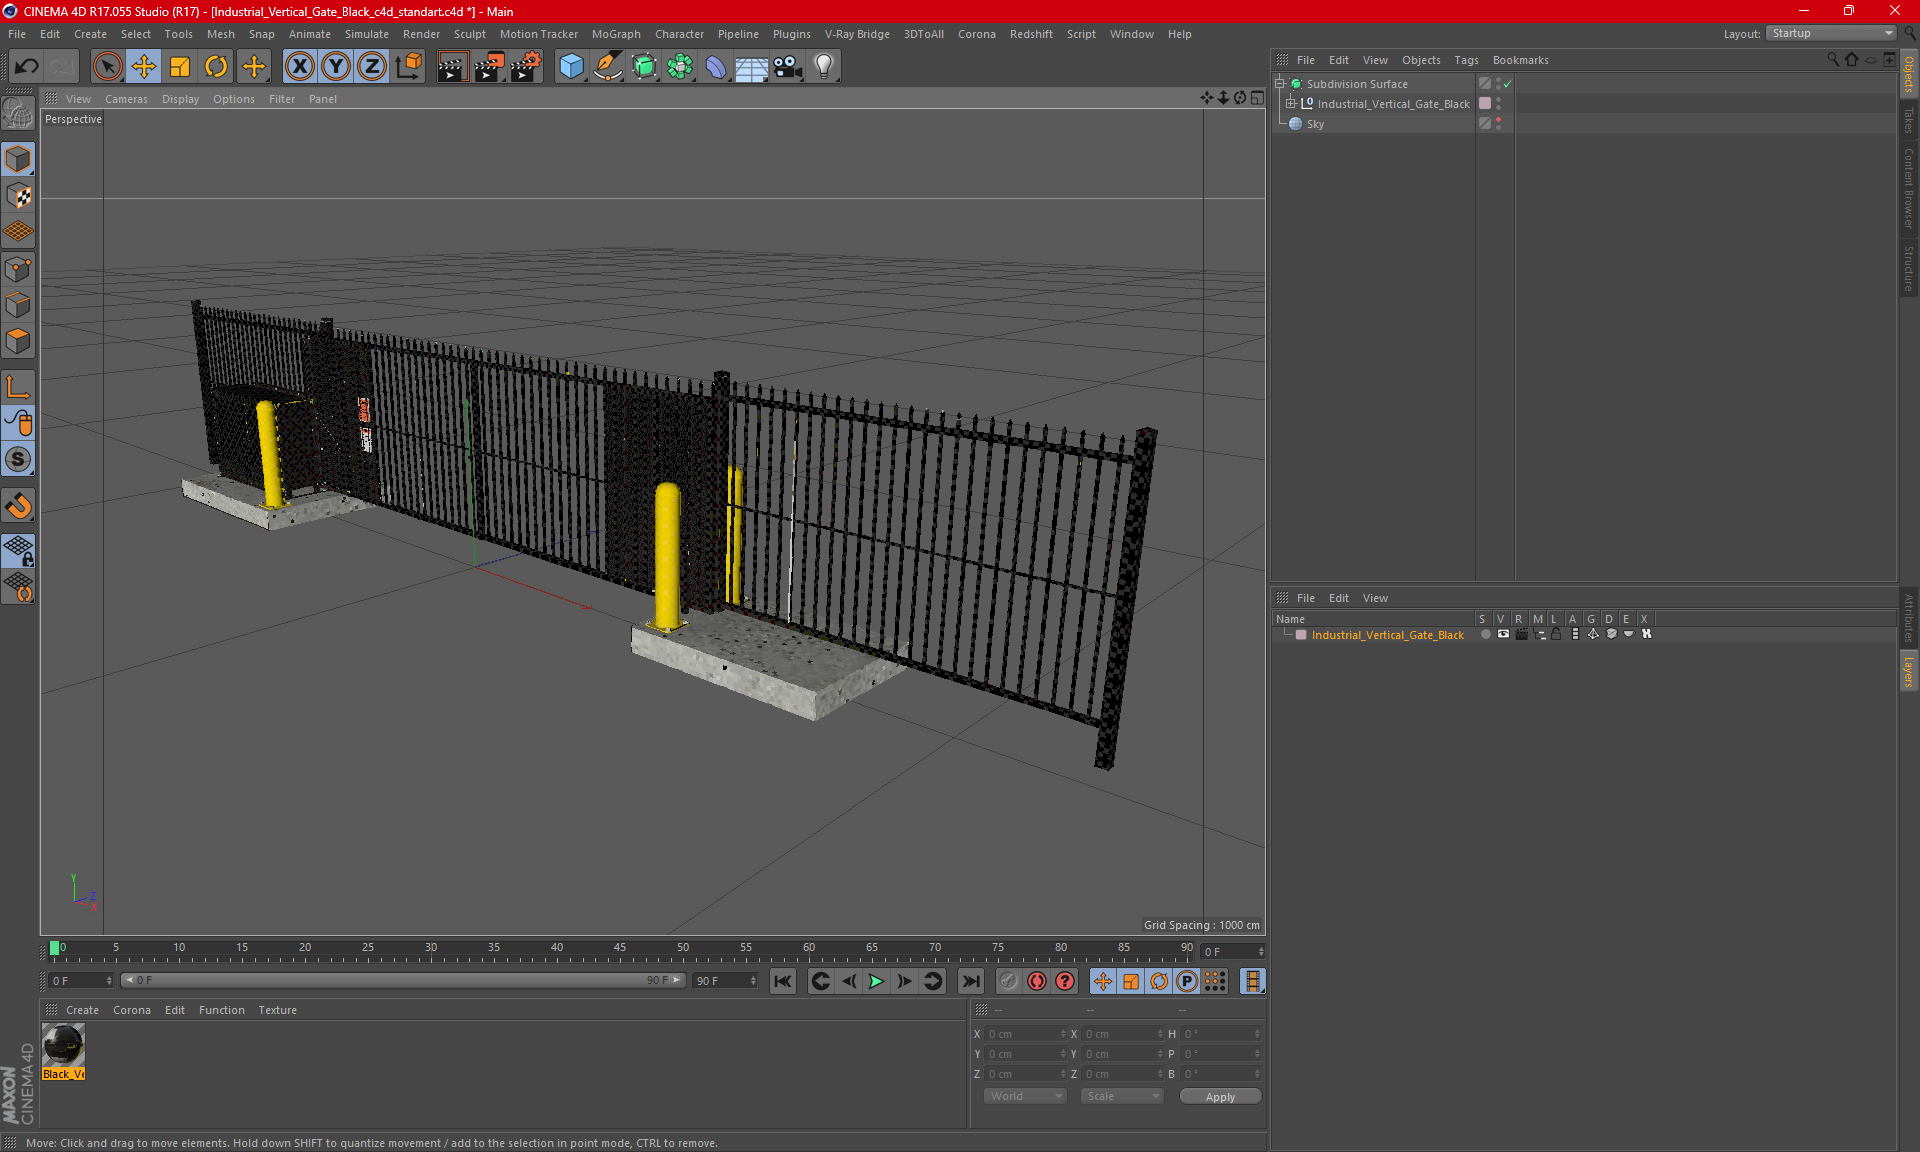This screenshot has height=1152, width=1920.
Task: Open Edit Render Settings icon
Action: [x=525, y=66]
